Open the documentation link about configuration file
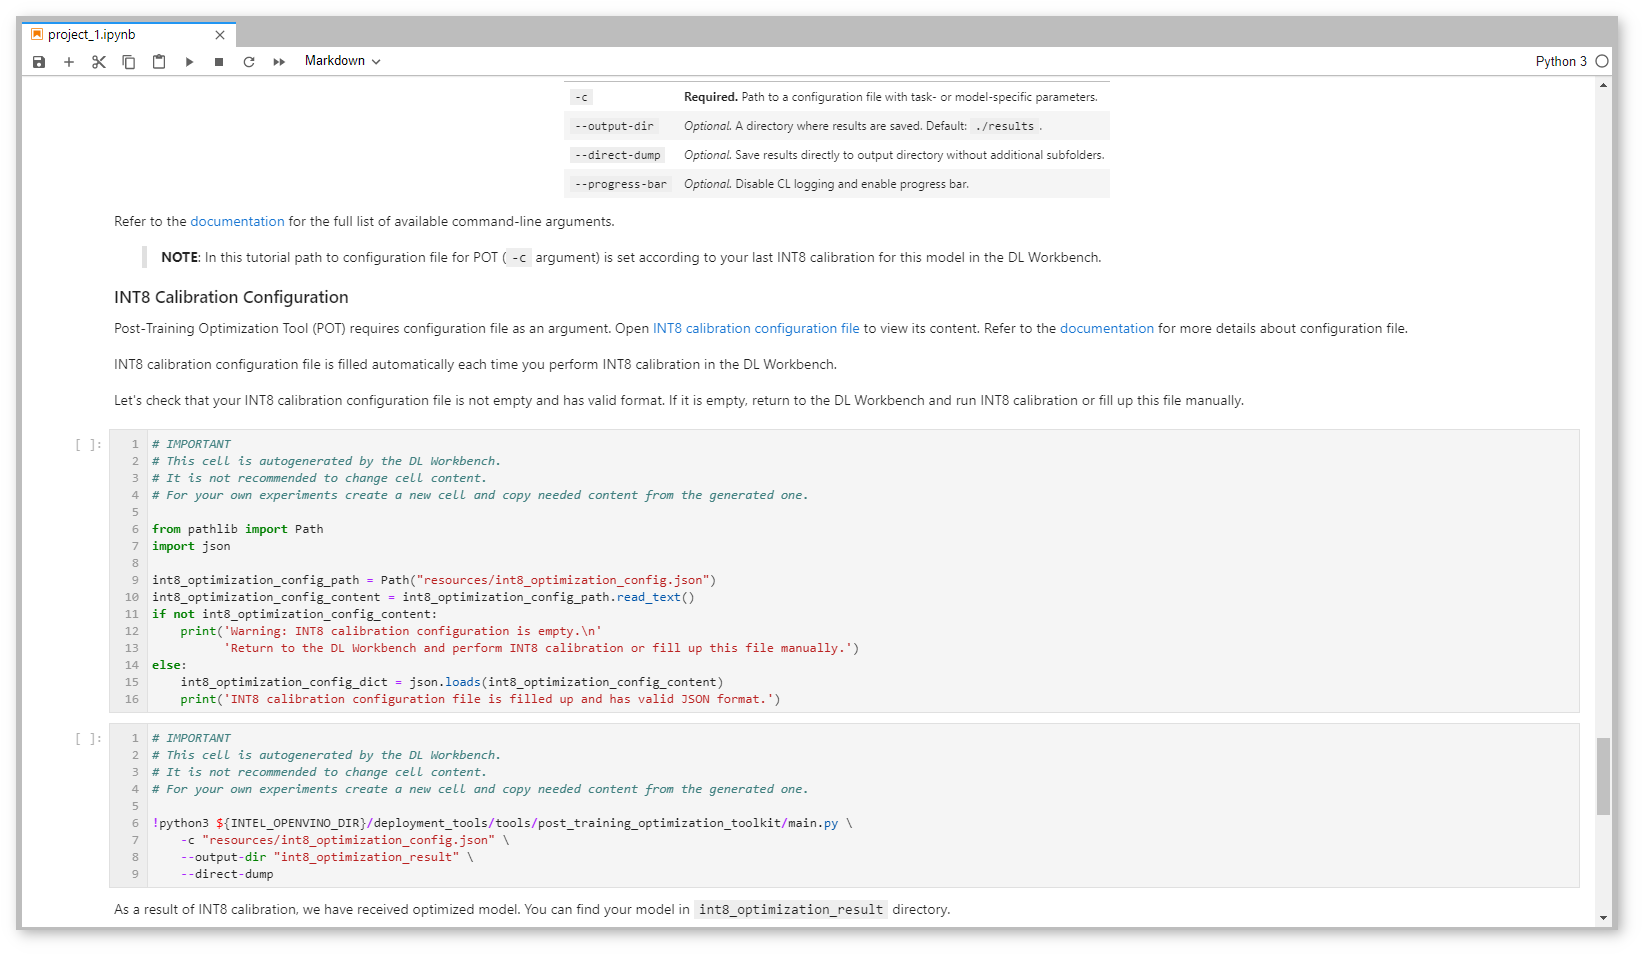This screenshot has height=954, width=1642. click(1107, 329)
